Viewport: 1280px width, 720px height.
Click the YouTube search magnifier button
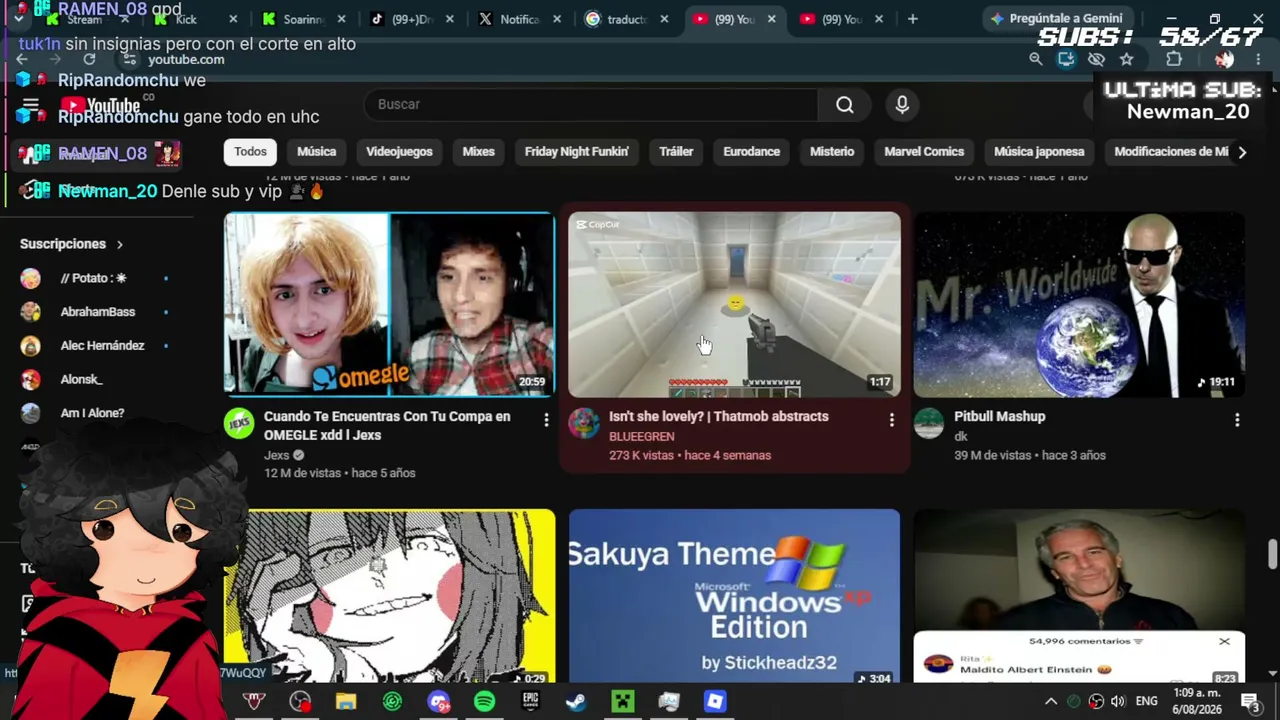point(845,105)
